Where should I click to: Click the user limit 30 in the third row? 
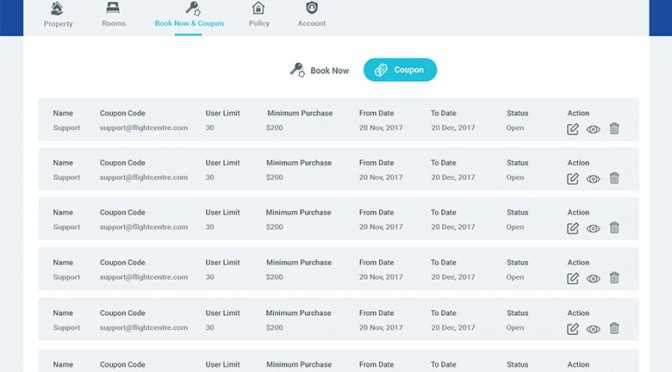click(x=210, y=227)
